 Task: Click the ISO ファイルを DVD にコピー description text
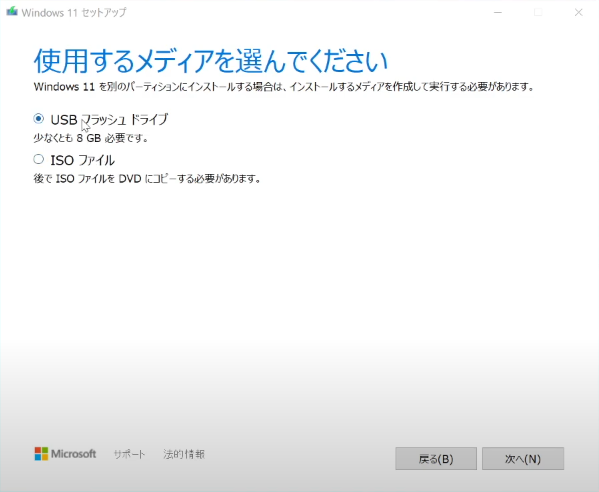147,178
